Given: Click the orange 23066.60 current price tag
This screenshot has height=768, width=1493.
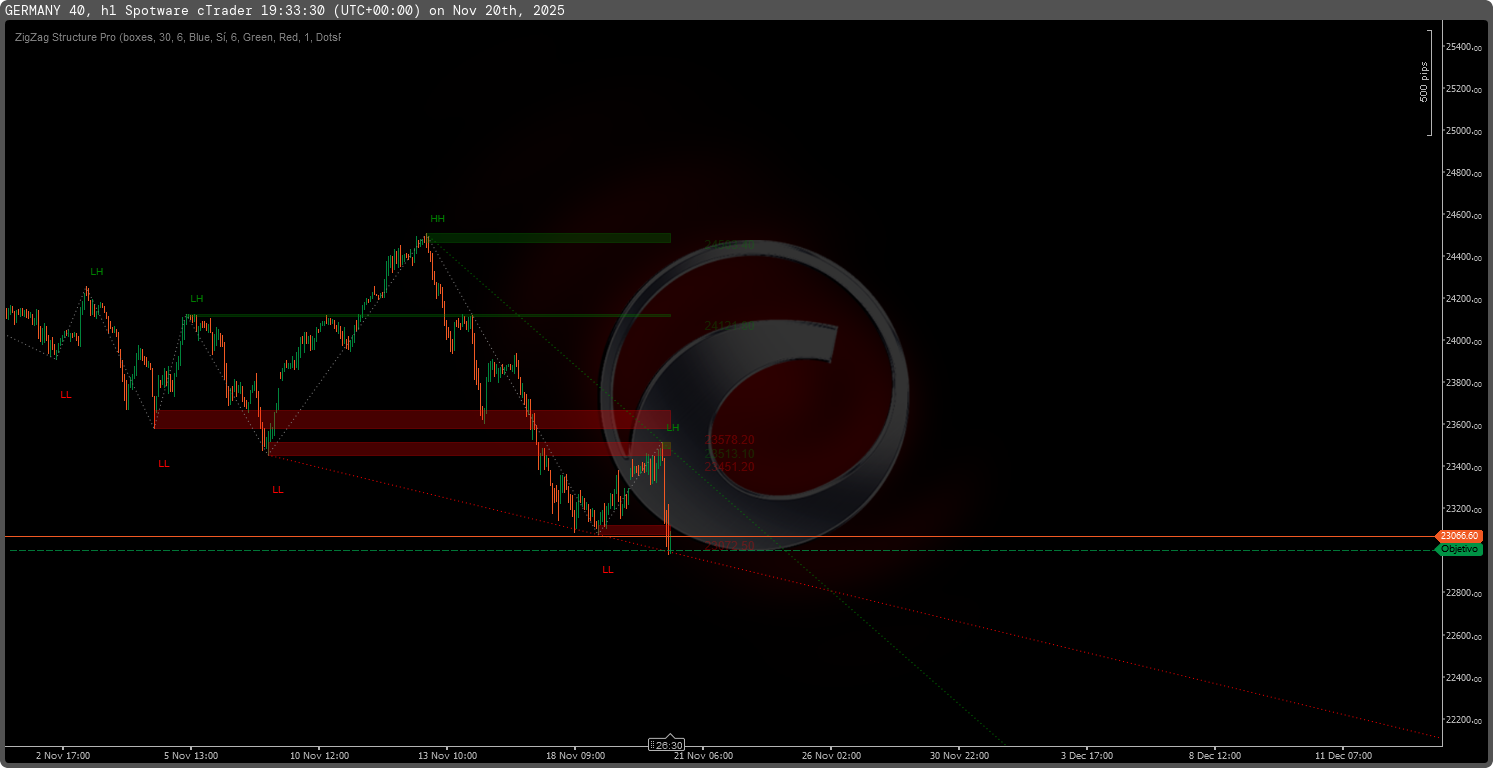Looking at the screenshot, I should (x=1460, y=537).
